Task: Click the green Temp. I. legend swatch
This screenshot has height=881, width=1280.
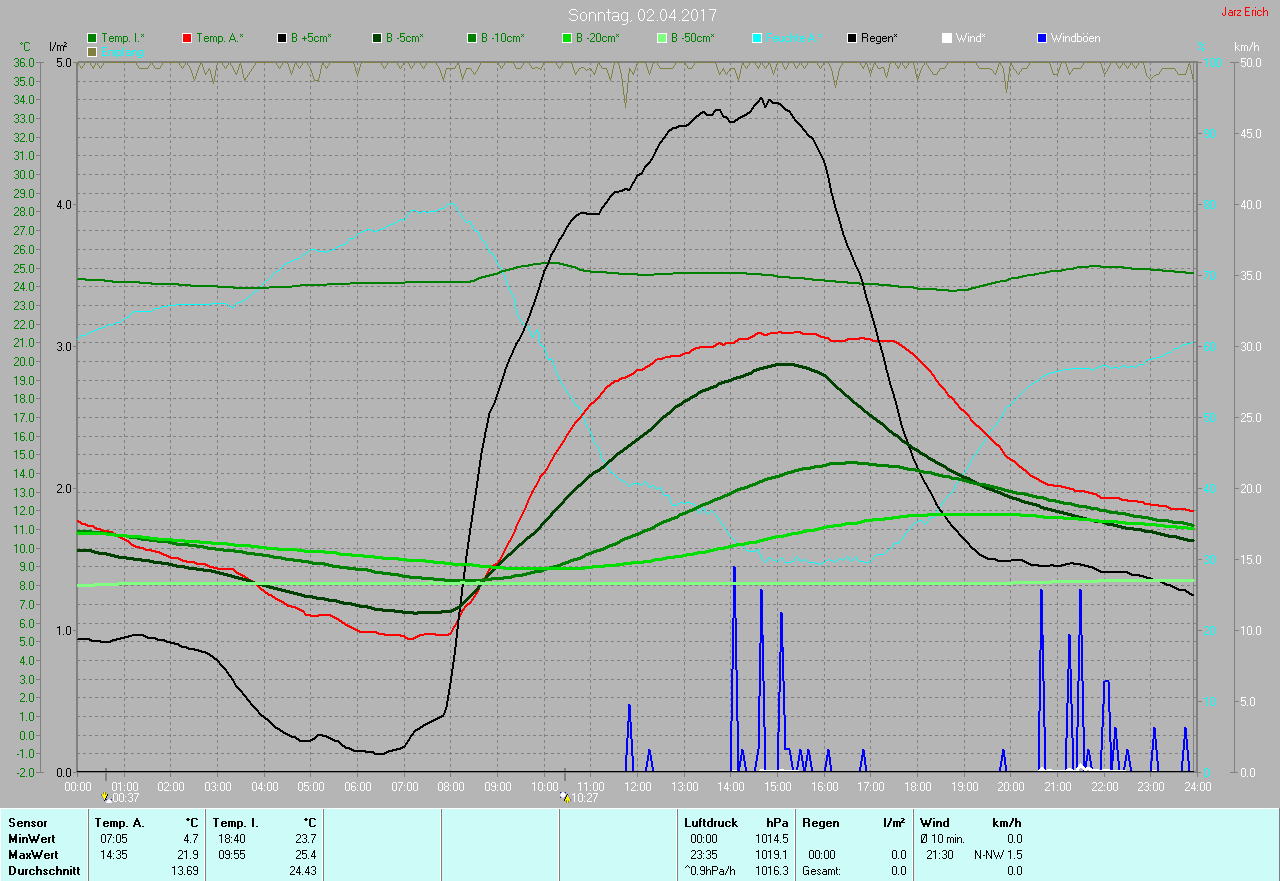Action: [x=92, y=38]
